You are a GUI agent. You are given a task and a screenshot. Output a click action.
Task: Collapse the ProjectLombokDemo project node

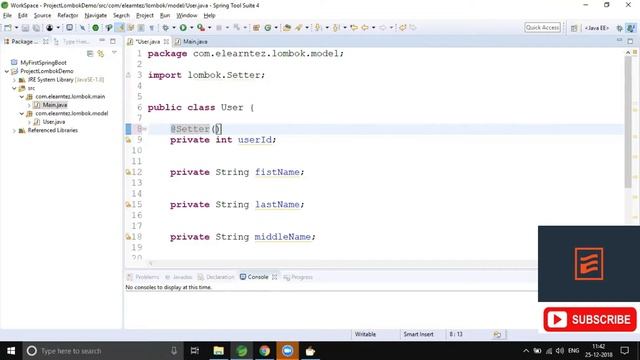coord(7,71)
